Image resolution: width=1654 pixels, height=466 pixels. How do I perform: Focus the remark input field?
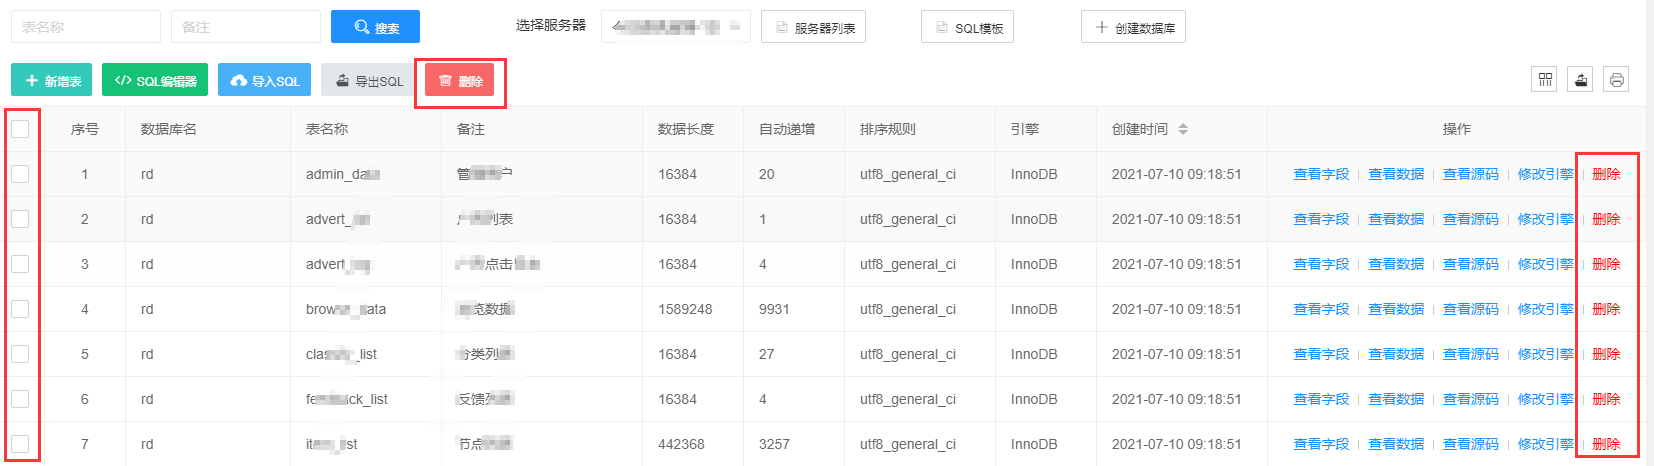tap(246, 27)
